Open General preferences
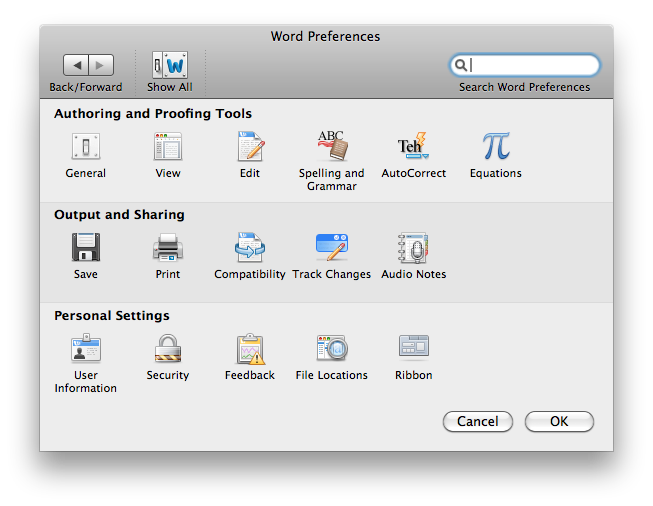The width and height of the screenshot is (653, 506). coord(86,148)
